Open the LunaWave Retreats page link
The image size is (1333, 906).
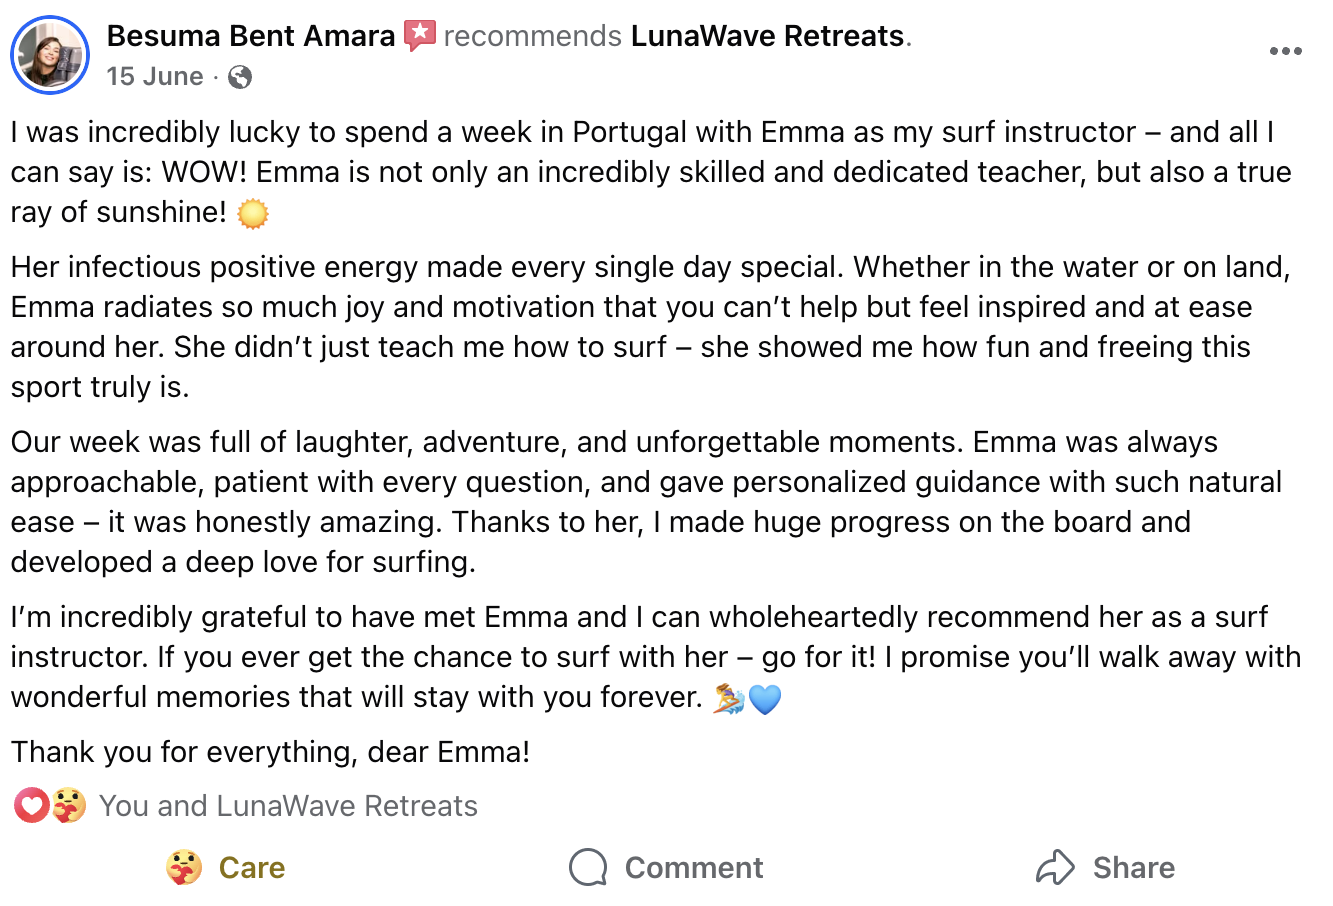click(x=767, y=36)
